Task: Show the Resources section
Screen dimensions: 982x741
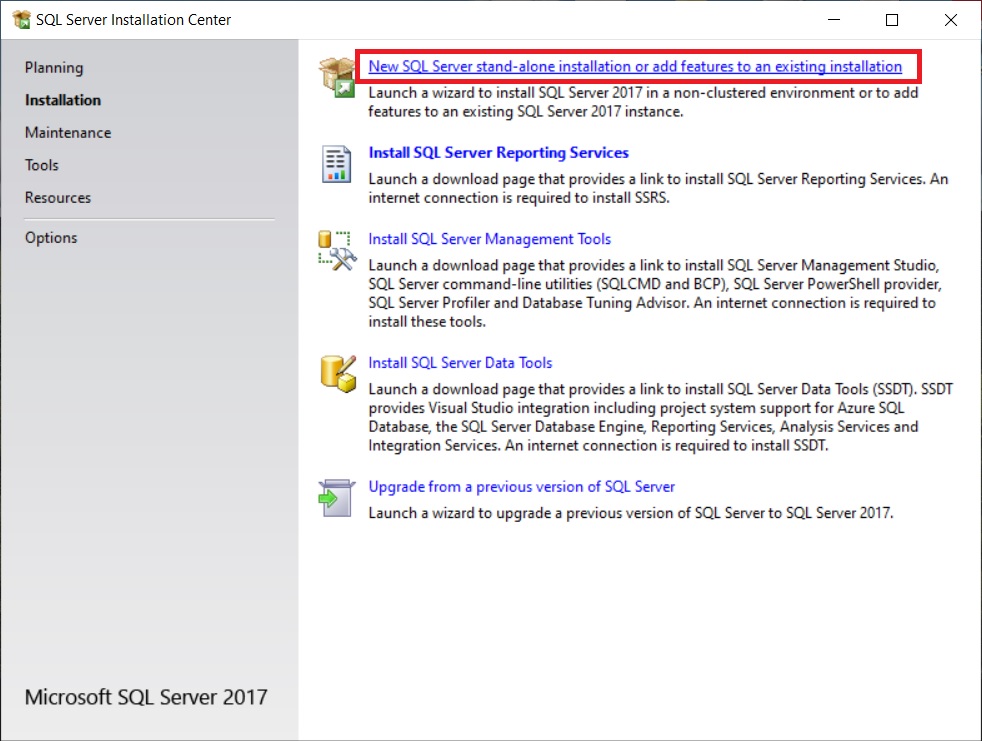Action: 58,198
